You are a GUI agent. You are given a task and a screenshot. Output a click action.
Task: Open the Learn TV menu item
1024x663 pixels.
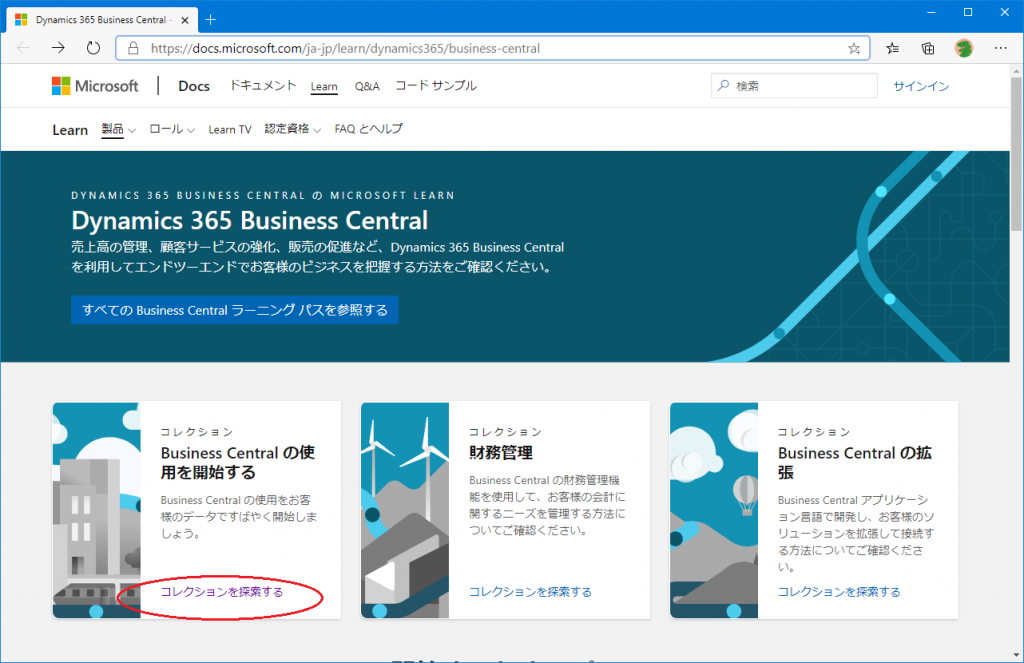tap(230, 129)
